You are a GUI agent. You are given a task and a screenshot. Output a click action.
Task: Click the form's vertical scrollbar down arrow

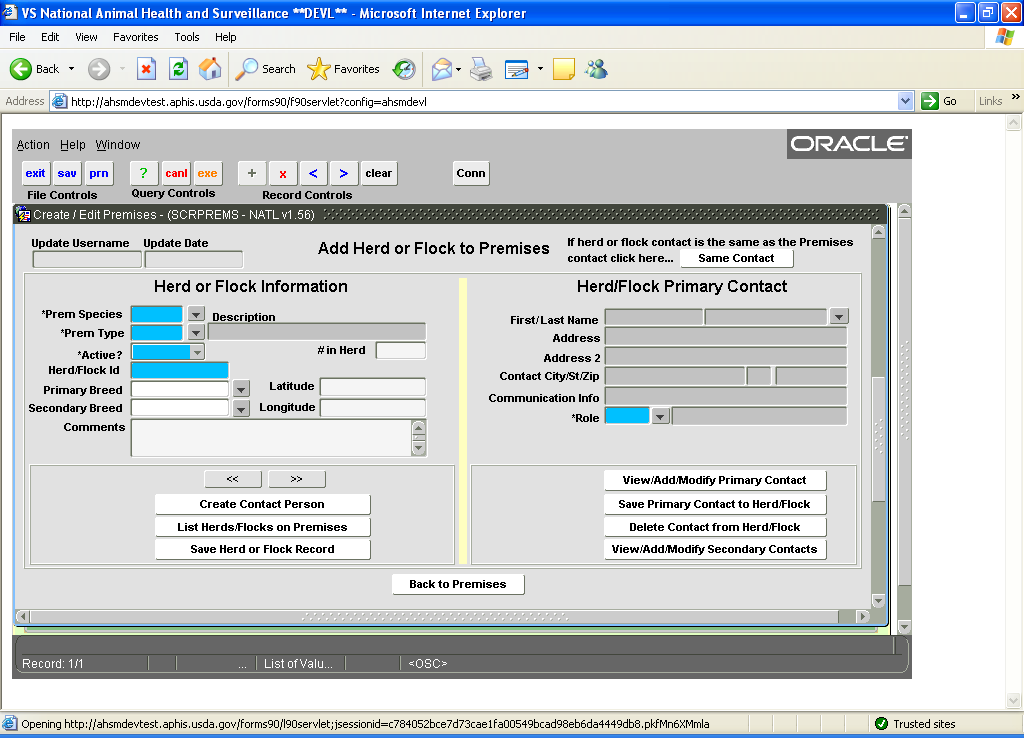(878, 601)
